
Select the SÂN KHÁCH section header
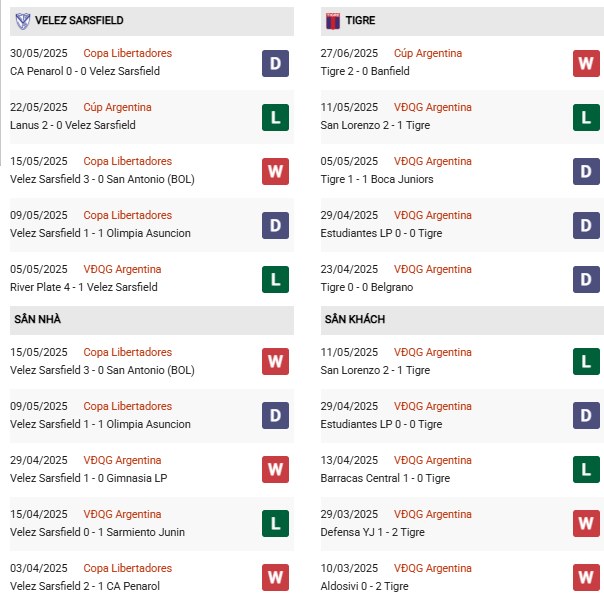tap(354, 319)
